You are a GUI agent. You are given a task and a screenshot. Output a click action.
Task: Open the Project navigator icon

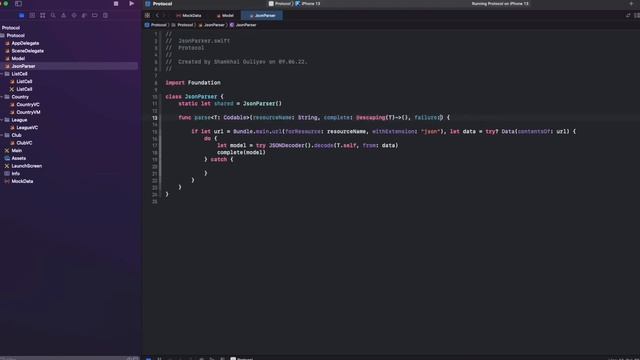coord(22,16)
